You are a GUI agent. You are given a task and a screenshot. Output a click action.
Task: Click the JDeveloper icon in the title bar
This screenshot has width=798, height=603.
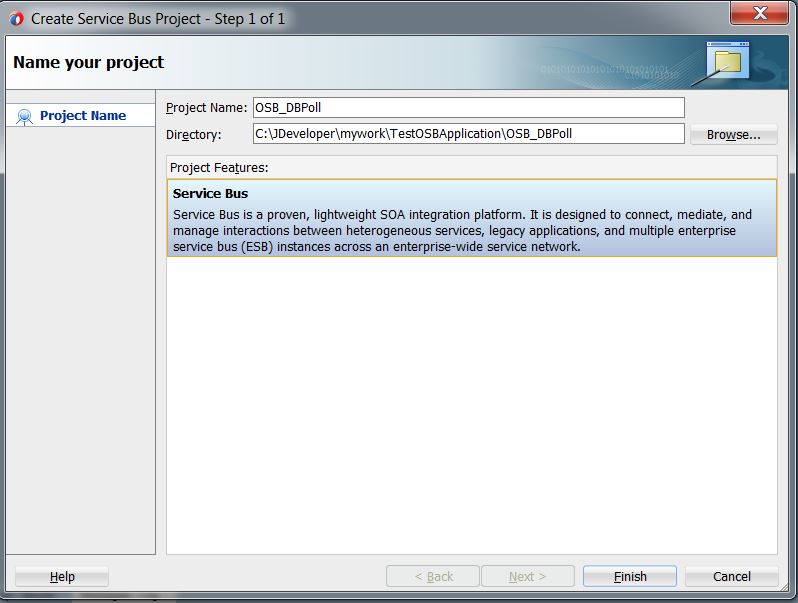(x=16, y=19)
